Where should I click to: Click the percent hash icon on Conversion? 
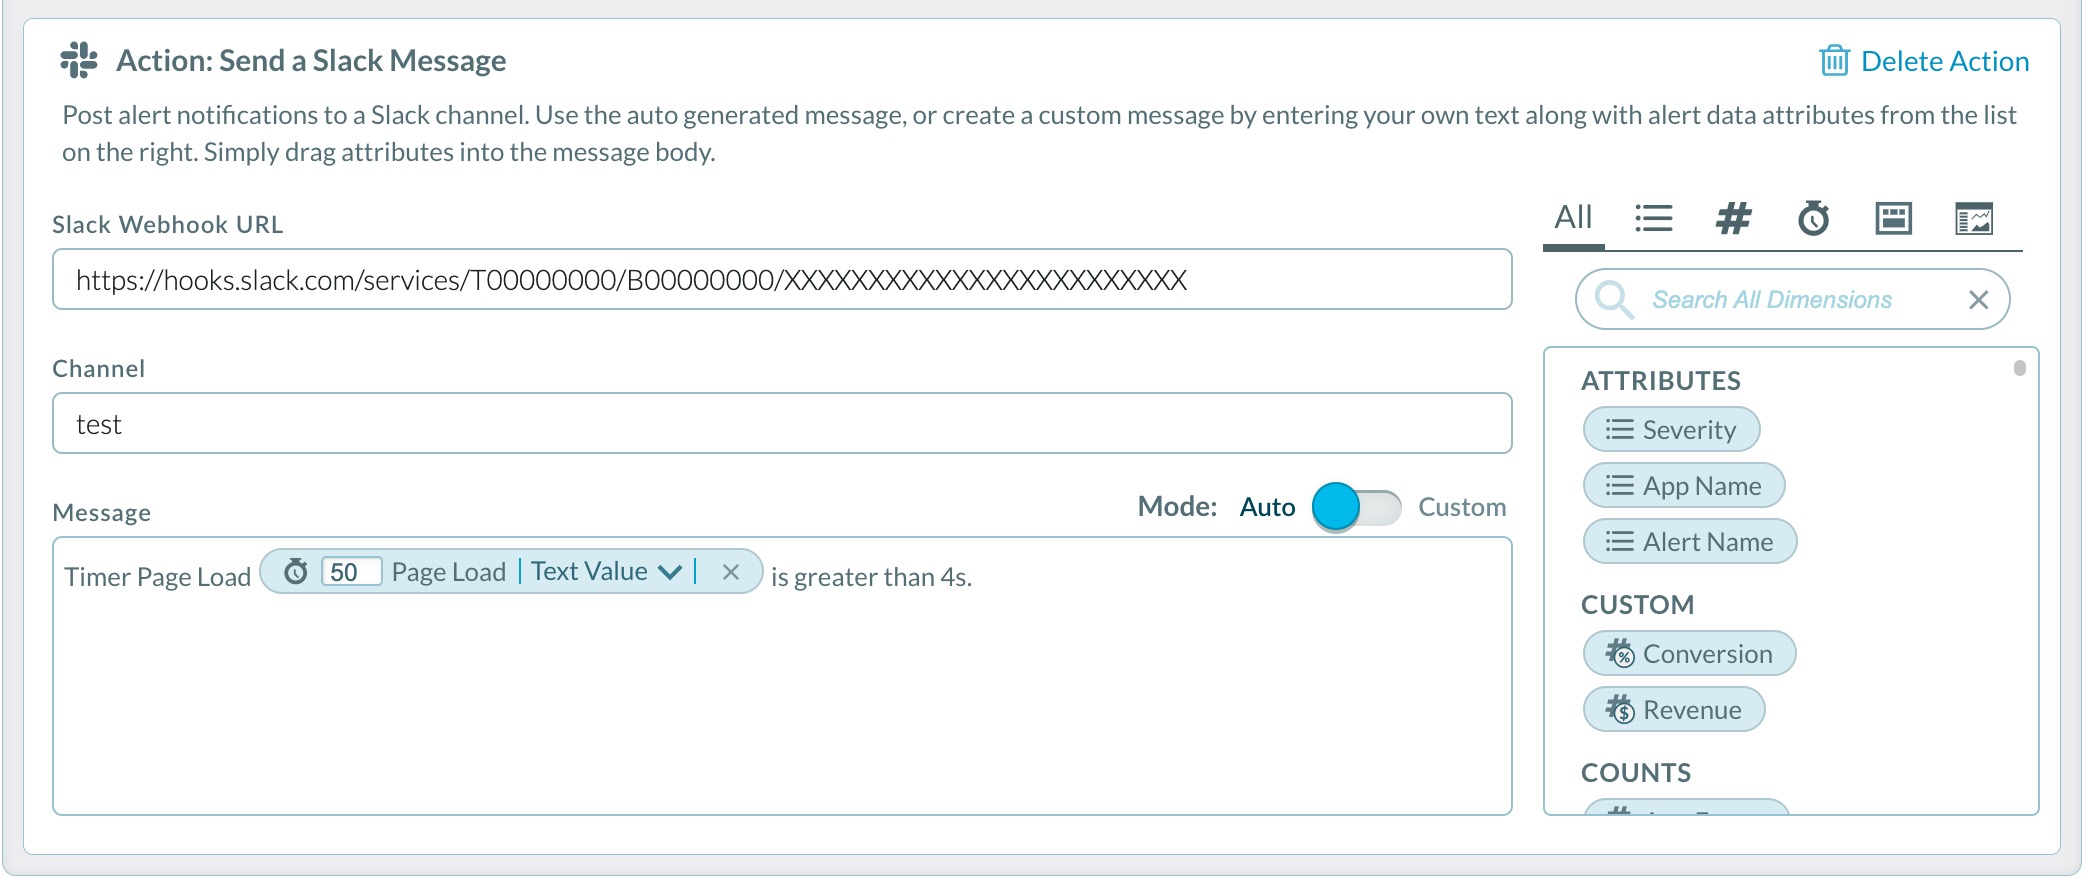click(1620, 653)
